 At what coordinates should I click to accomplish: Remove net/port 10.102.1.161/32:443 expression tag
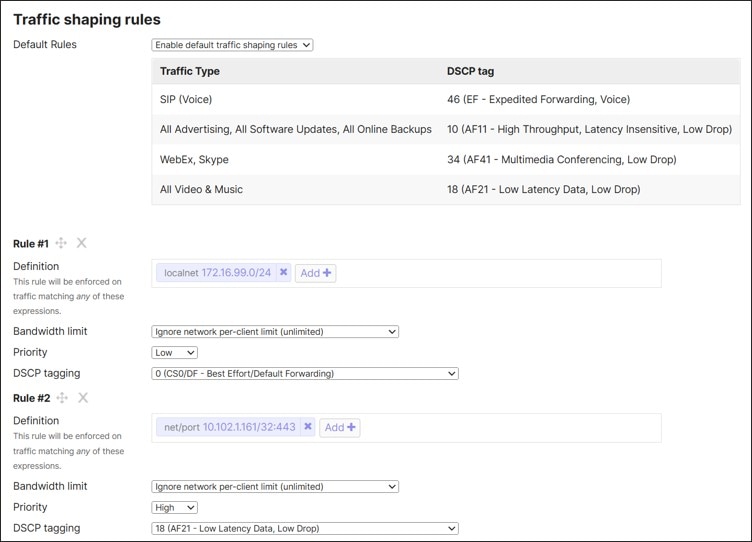tap(308, 427)
